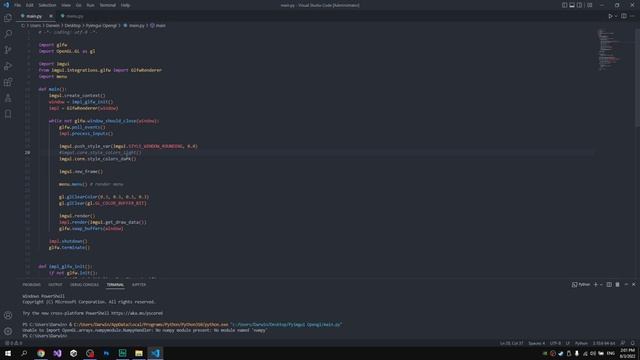Split the terminal
640x360 pixels.
point(609,284)
